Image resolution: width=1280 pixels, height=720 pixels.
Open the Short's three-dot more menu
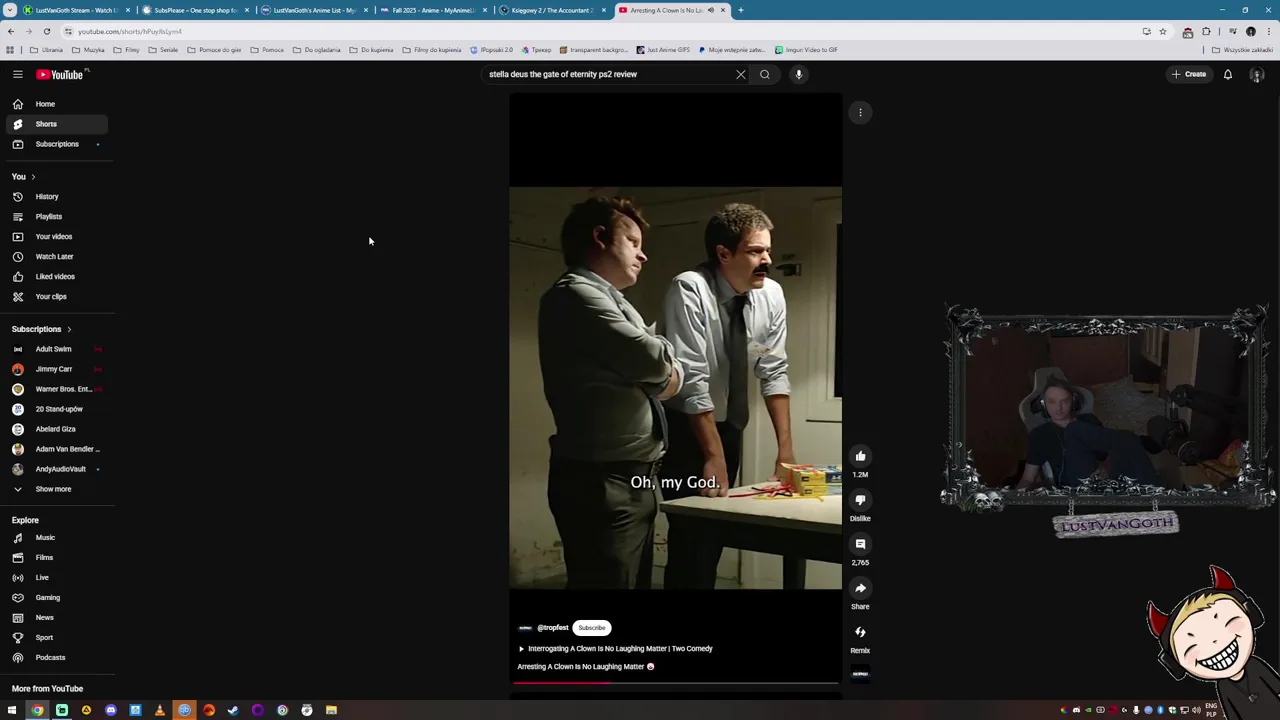click(860, 112)
